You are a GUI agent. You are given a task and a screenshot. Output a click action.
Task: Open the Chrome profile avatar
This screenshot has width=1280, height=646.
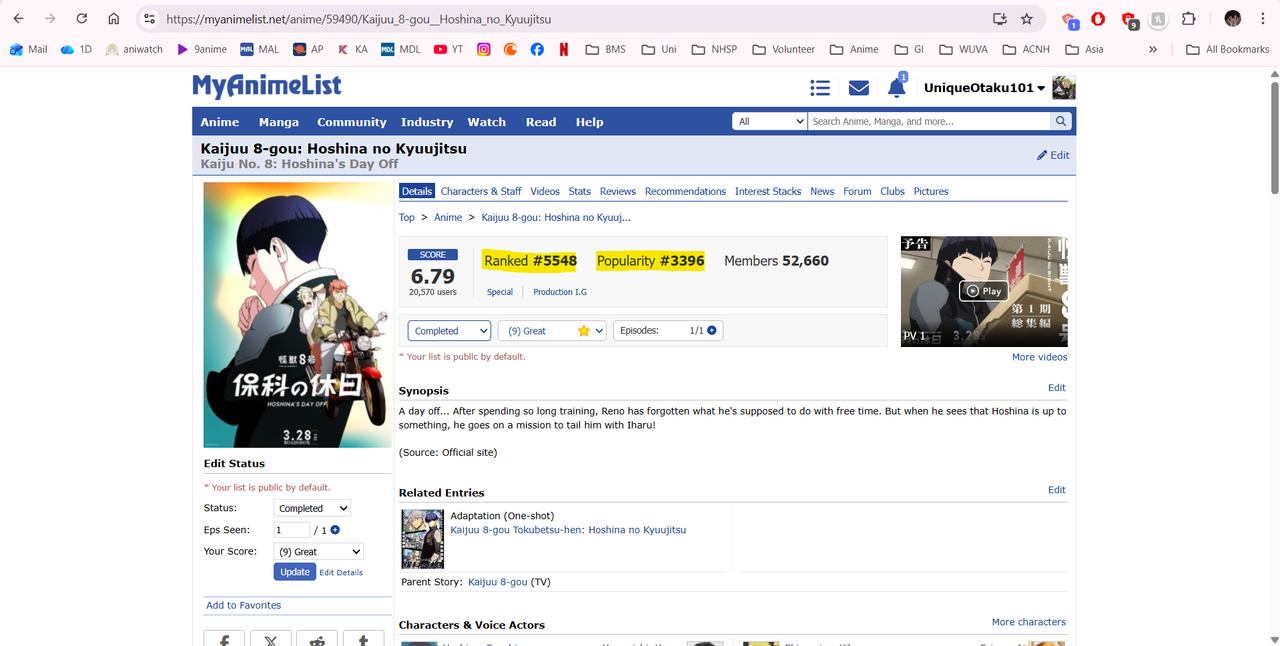pos(1233,19)
